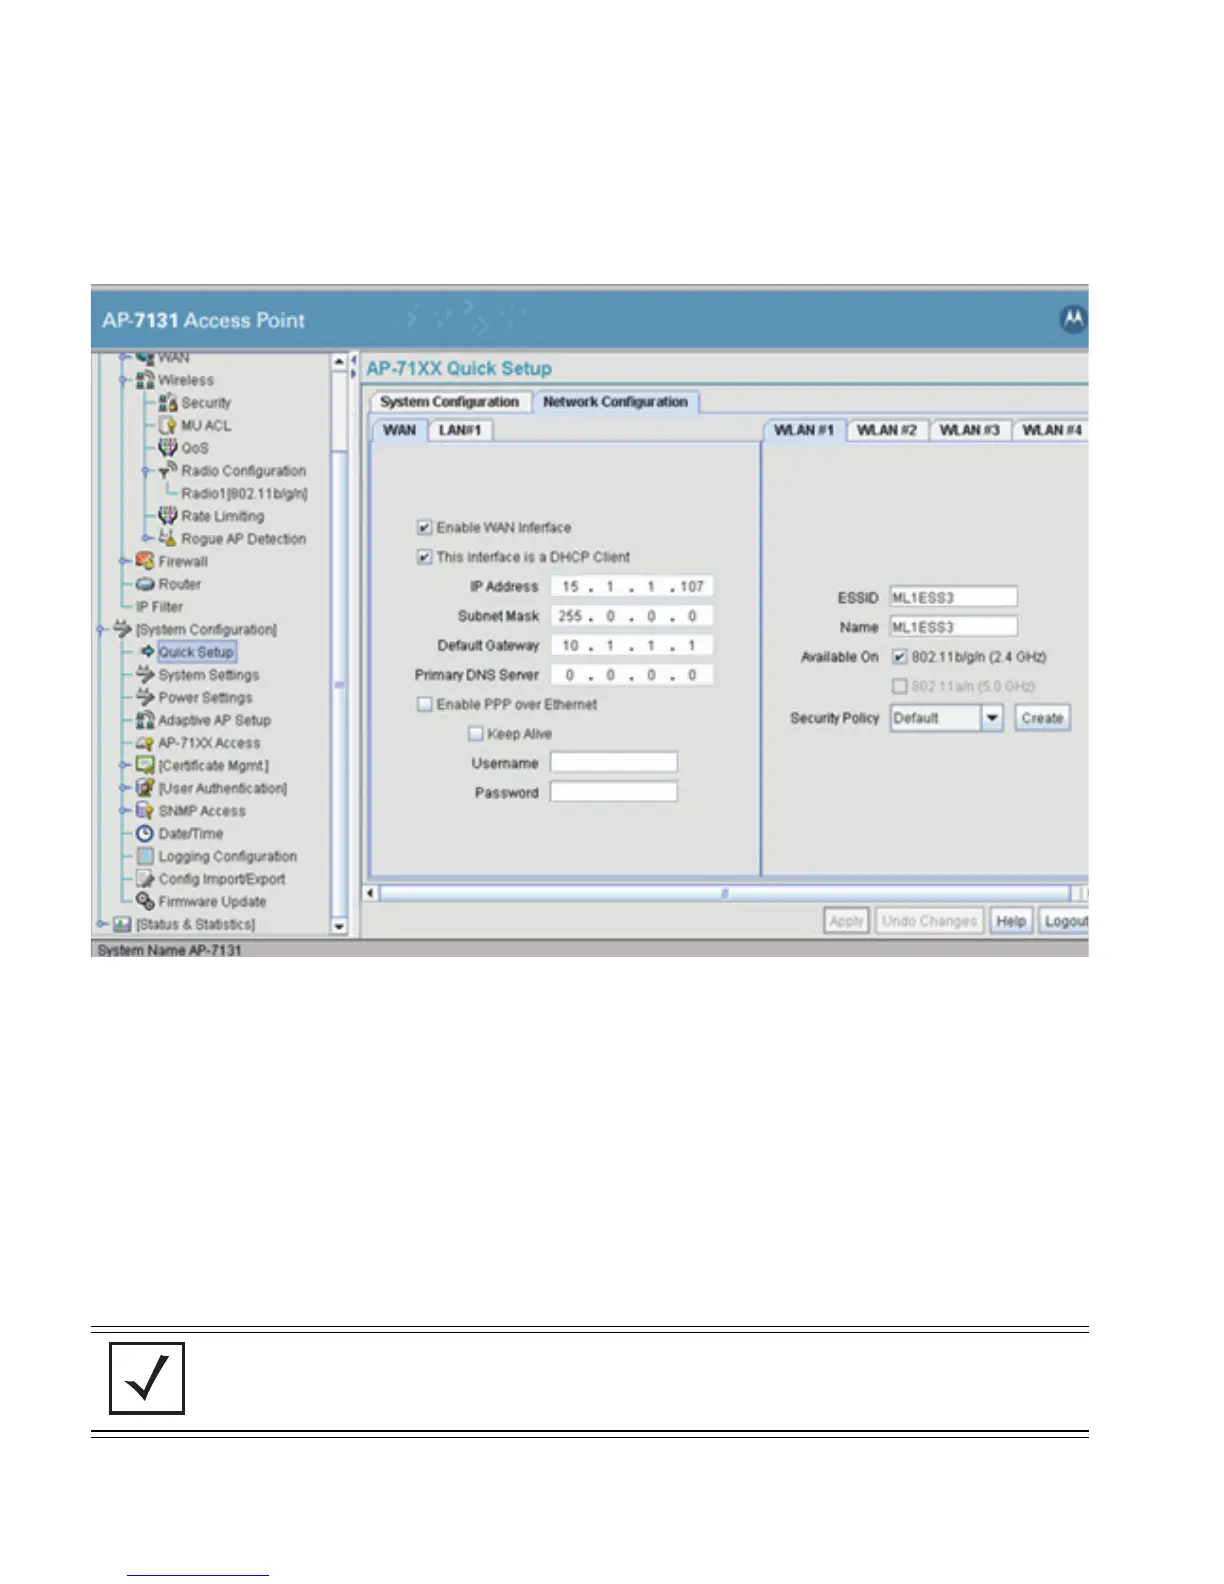Viewport: 1224px width, 1584px height.
Task: Click the Power Settings icon
Action: [x=145, y=697]
